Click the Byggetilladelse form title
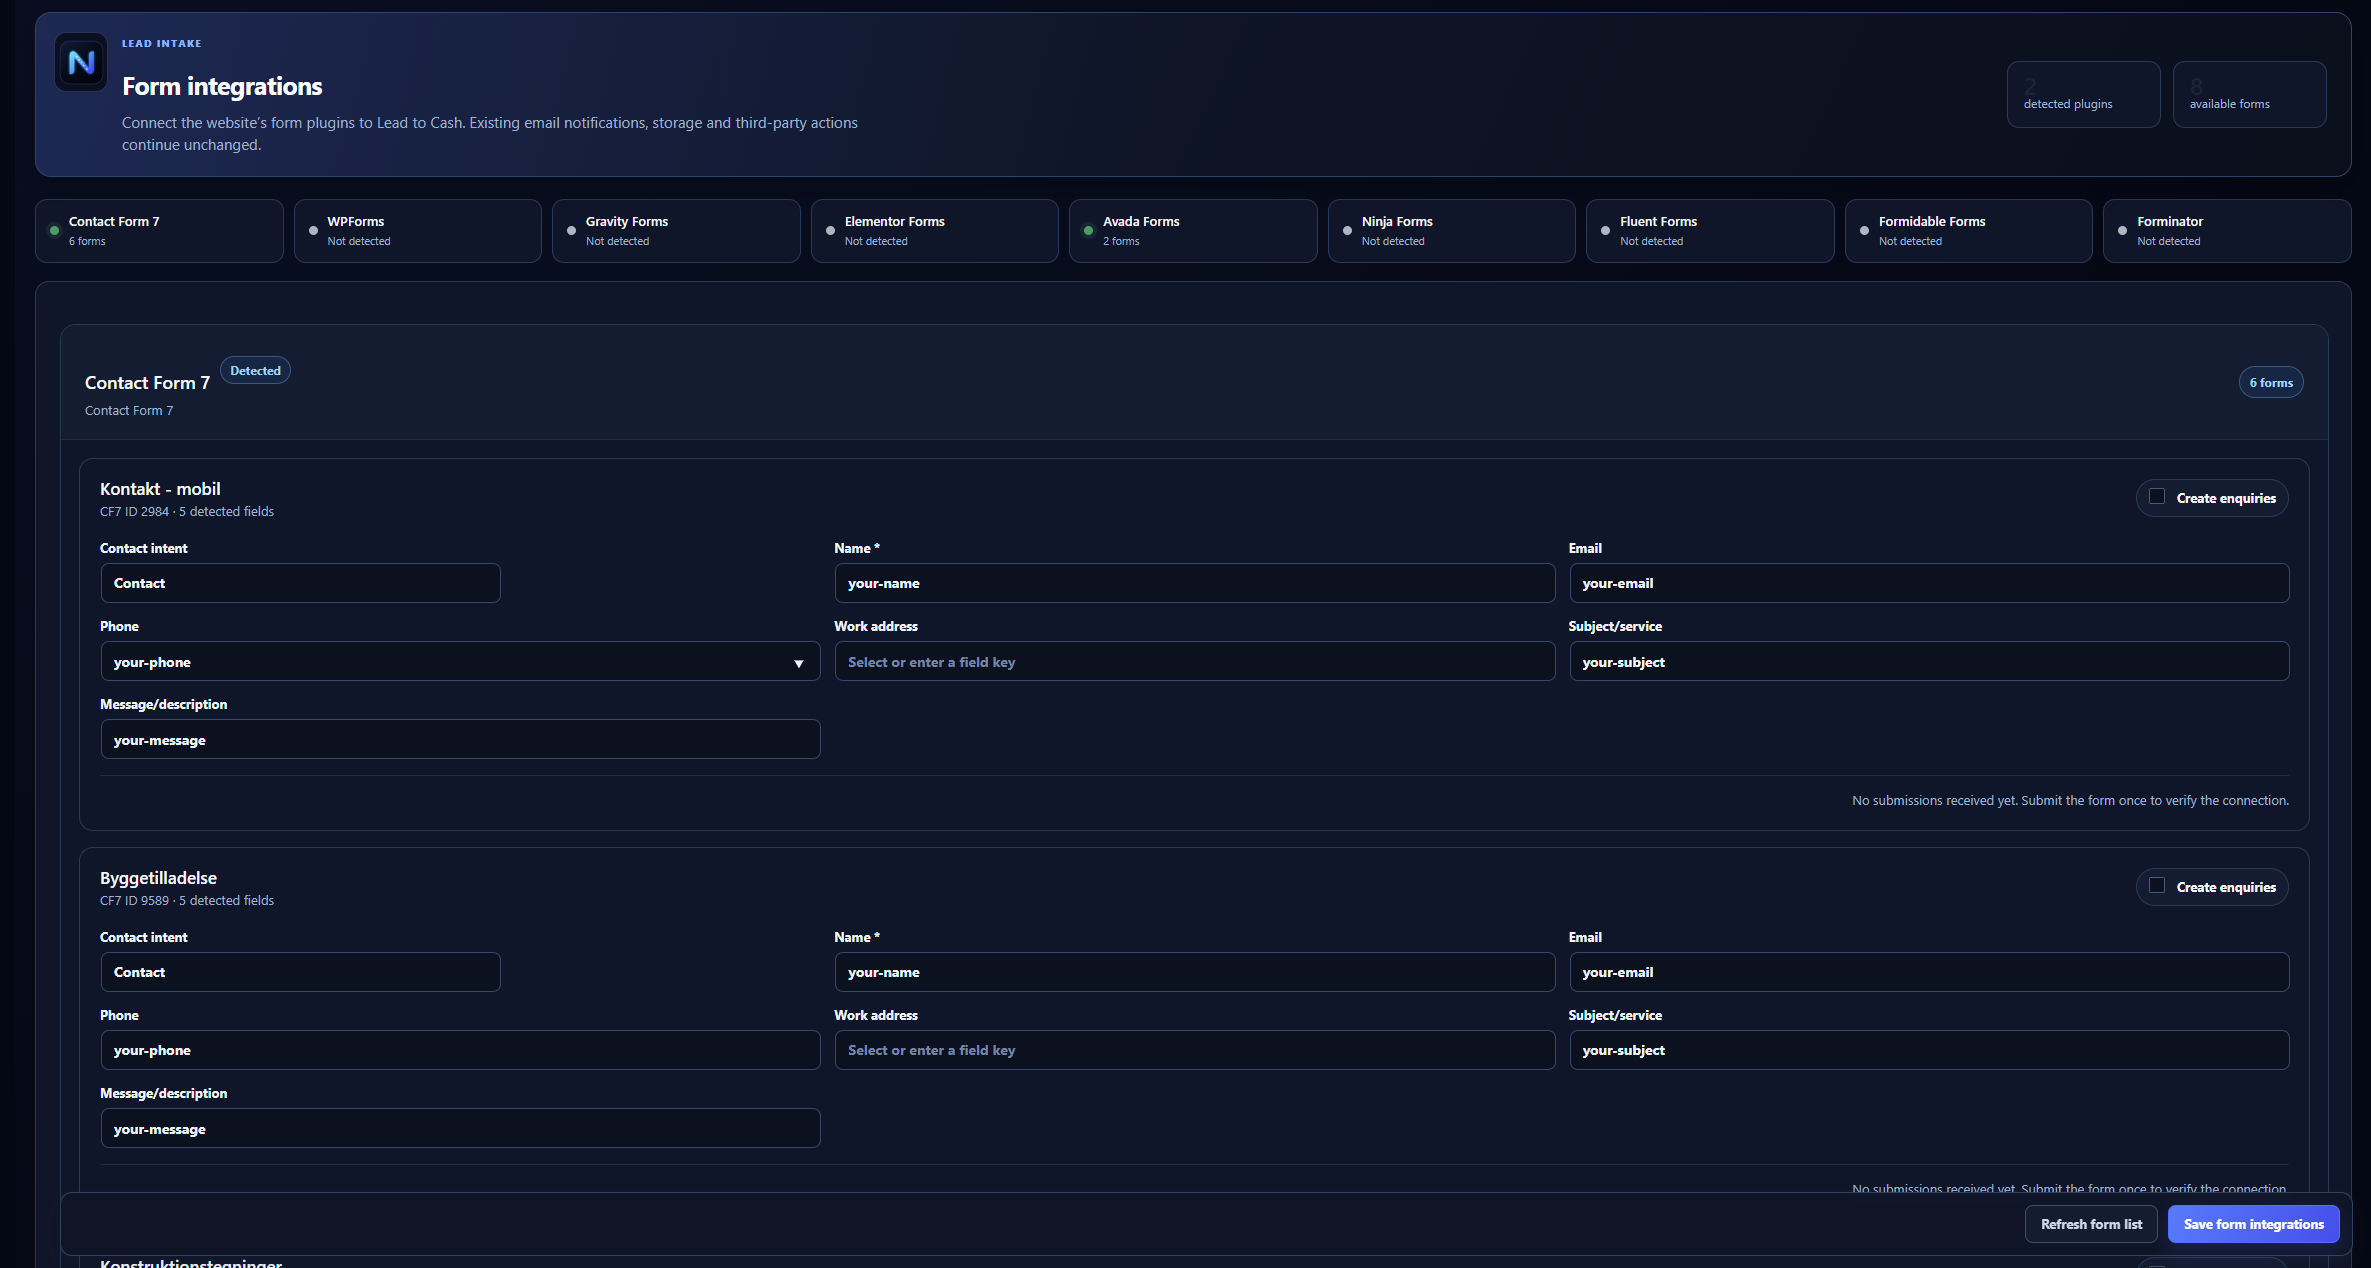2371x1268 pixels. [x=158, y=878]
